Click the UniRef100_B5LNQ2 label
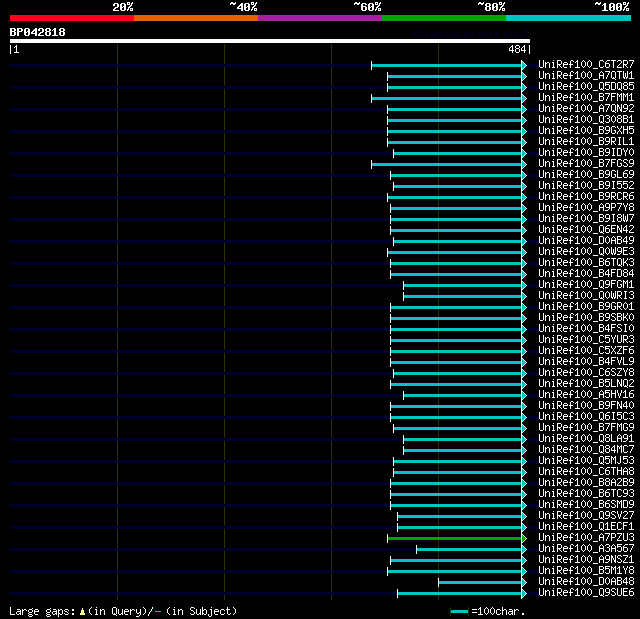Screen dimensions: 640x619 coord(586,384)
